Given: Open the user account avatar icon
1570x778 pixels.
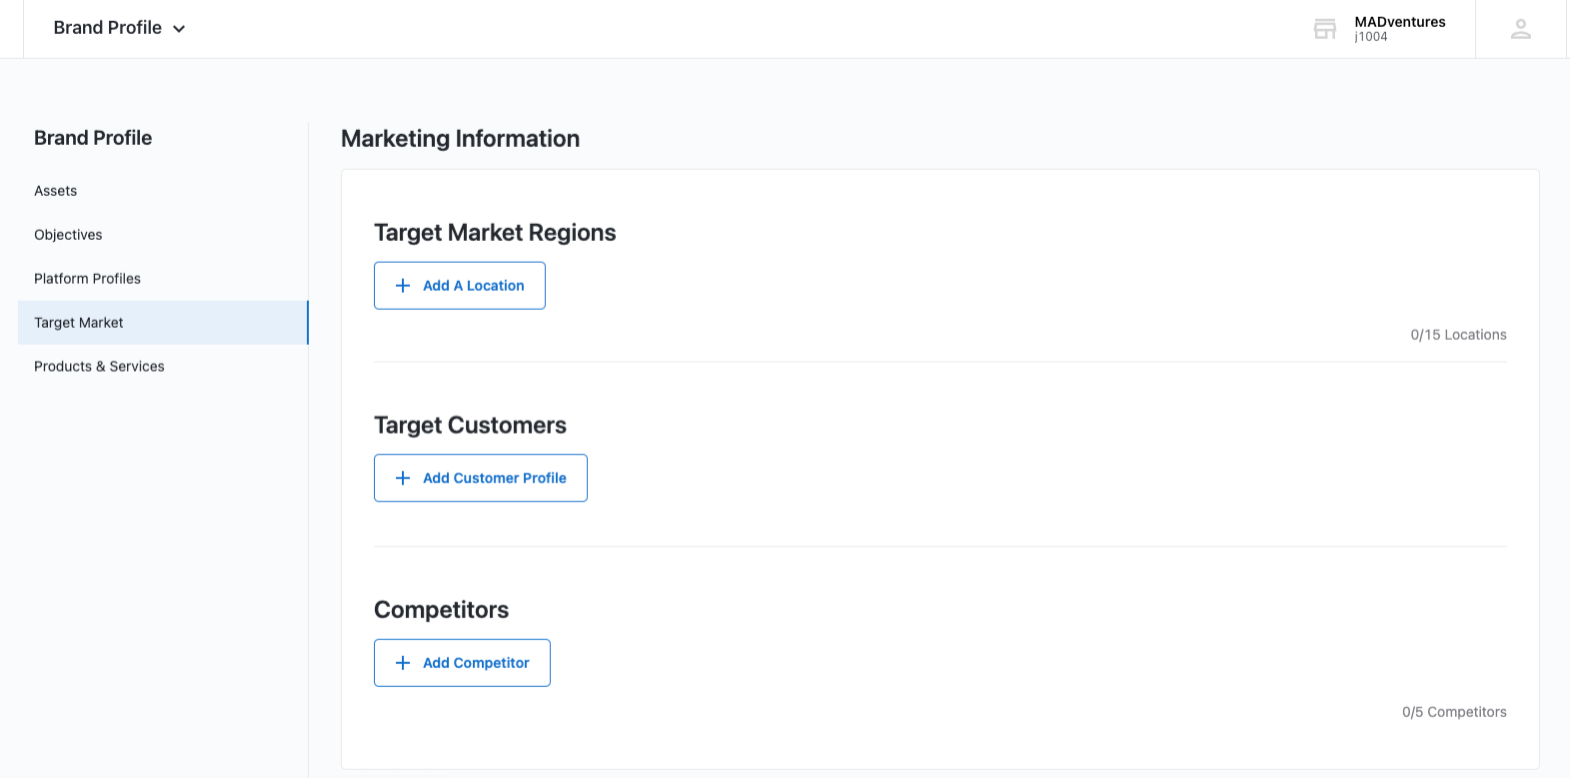Looking at the screenshot, I should click(1520, 29).
